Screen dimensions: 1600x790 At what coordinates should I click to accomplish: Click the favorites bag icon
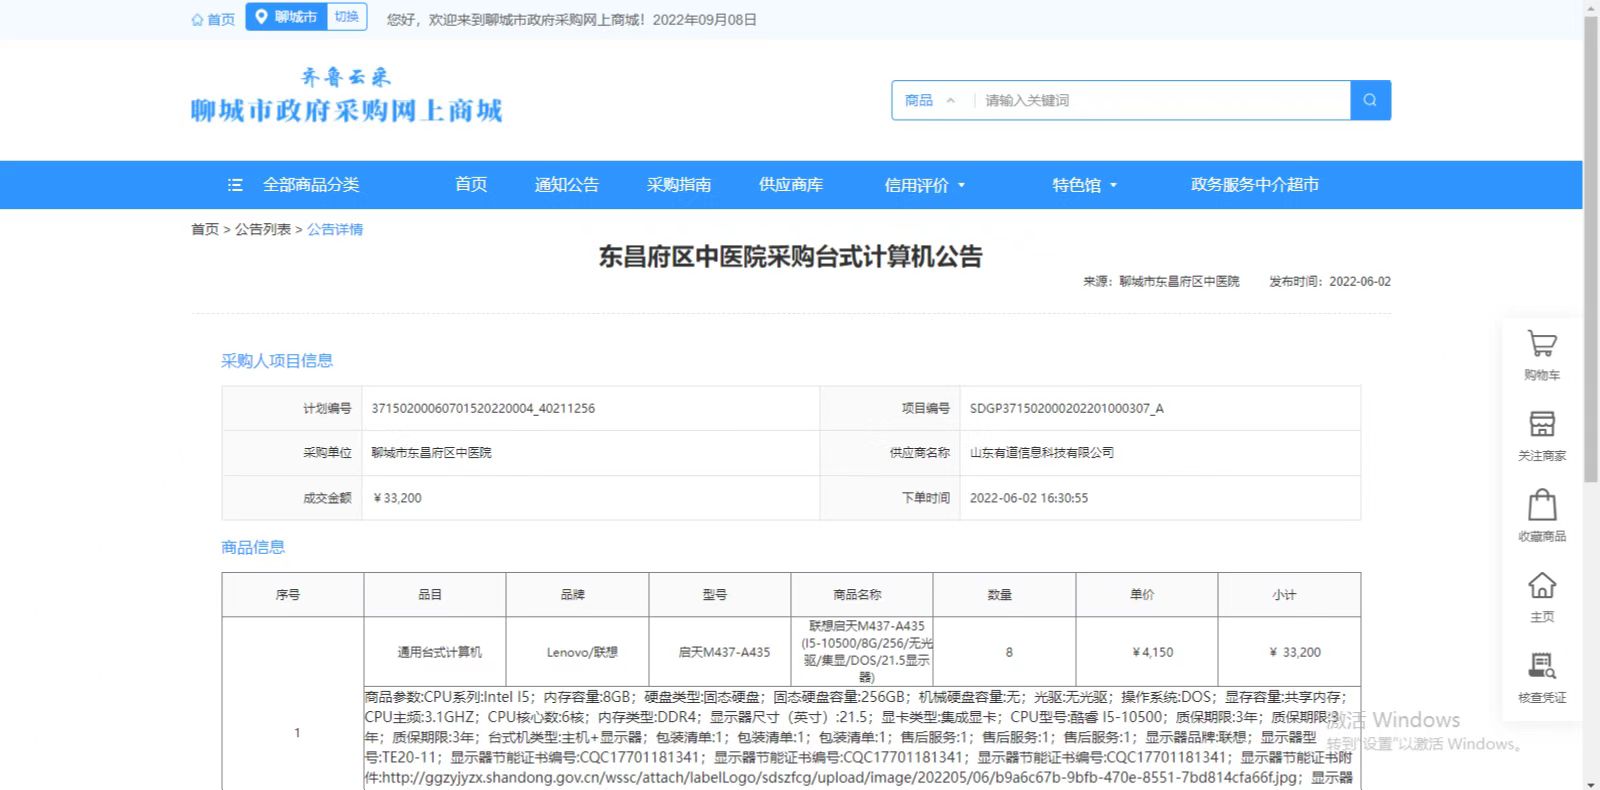coord(1541,505)
